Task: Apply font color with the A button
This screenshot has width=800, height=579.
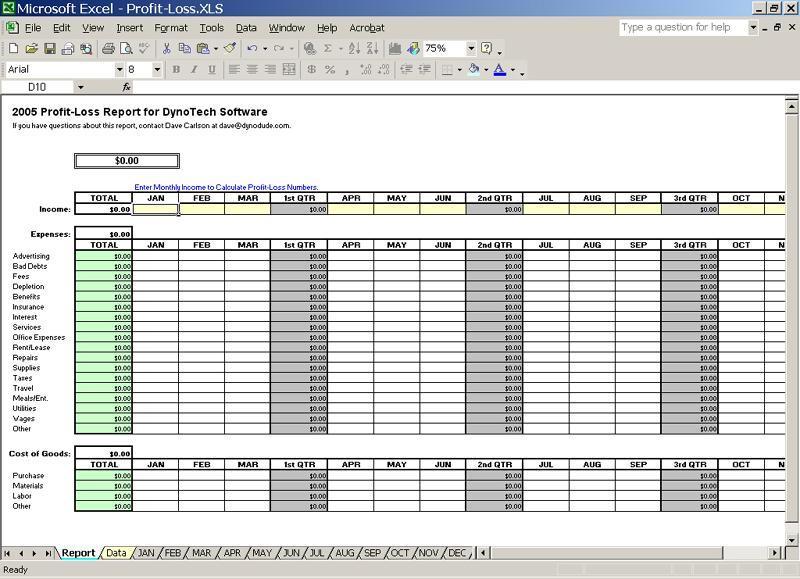Action: click(500, 69)
